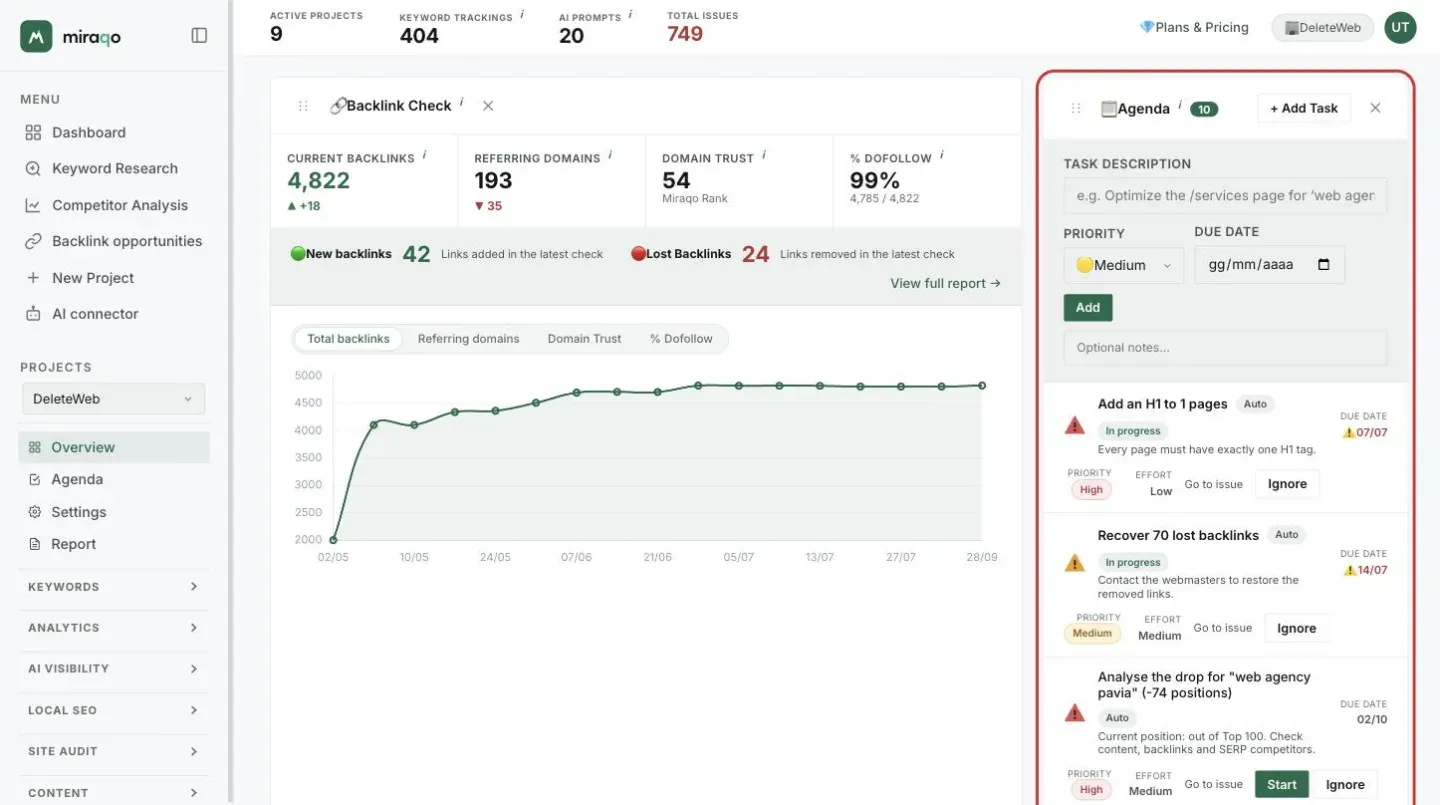The height and width of the screenshot is (805, 1440).
Task: Focus the Task Description input field
Action: point(1225,196)
